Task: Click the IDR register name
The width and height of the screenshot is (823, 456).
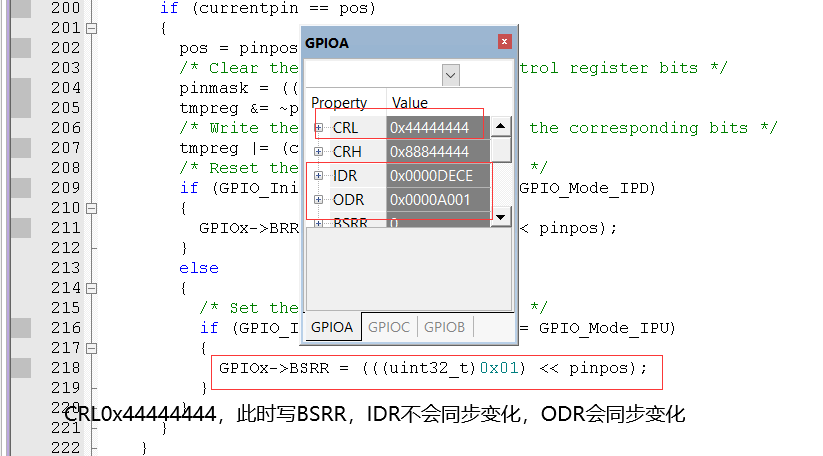Action: pyautogui.click(x=345, y=176)
